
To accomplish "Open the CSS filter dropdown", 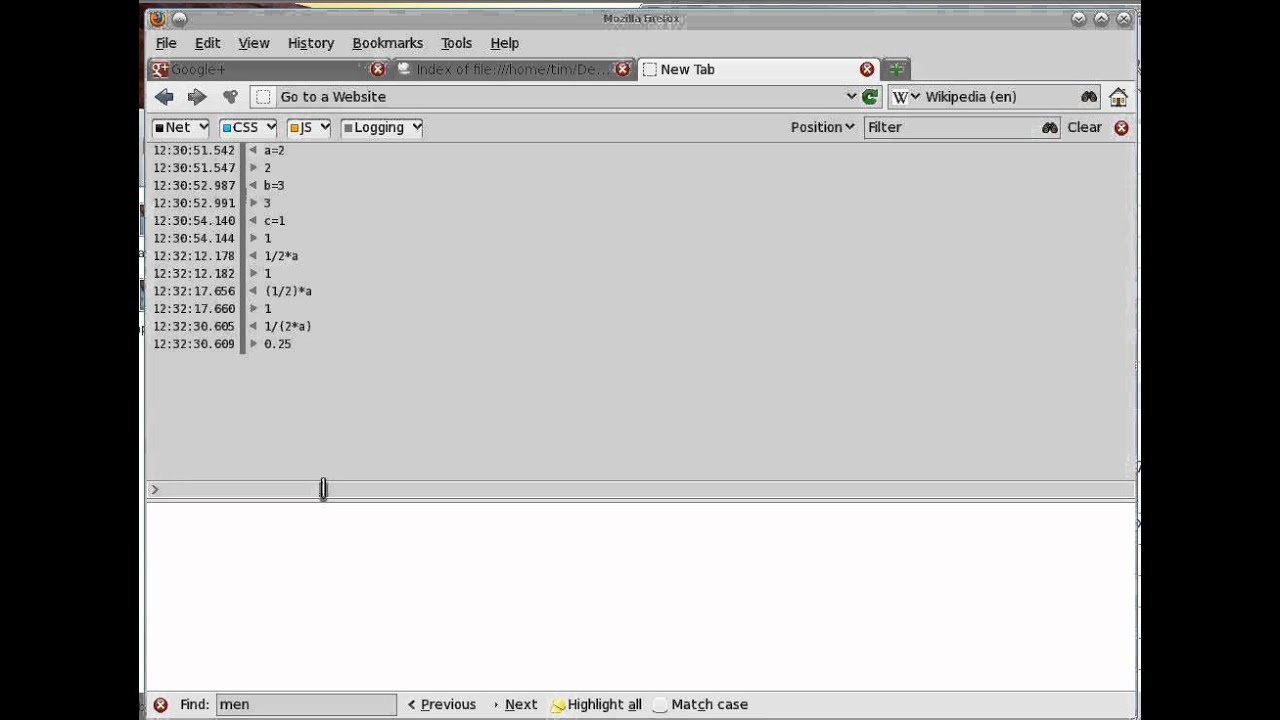I will click(248, 127).
